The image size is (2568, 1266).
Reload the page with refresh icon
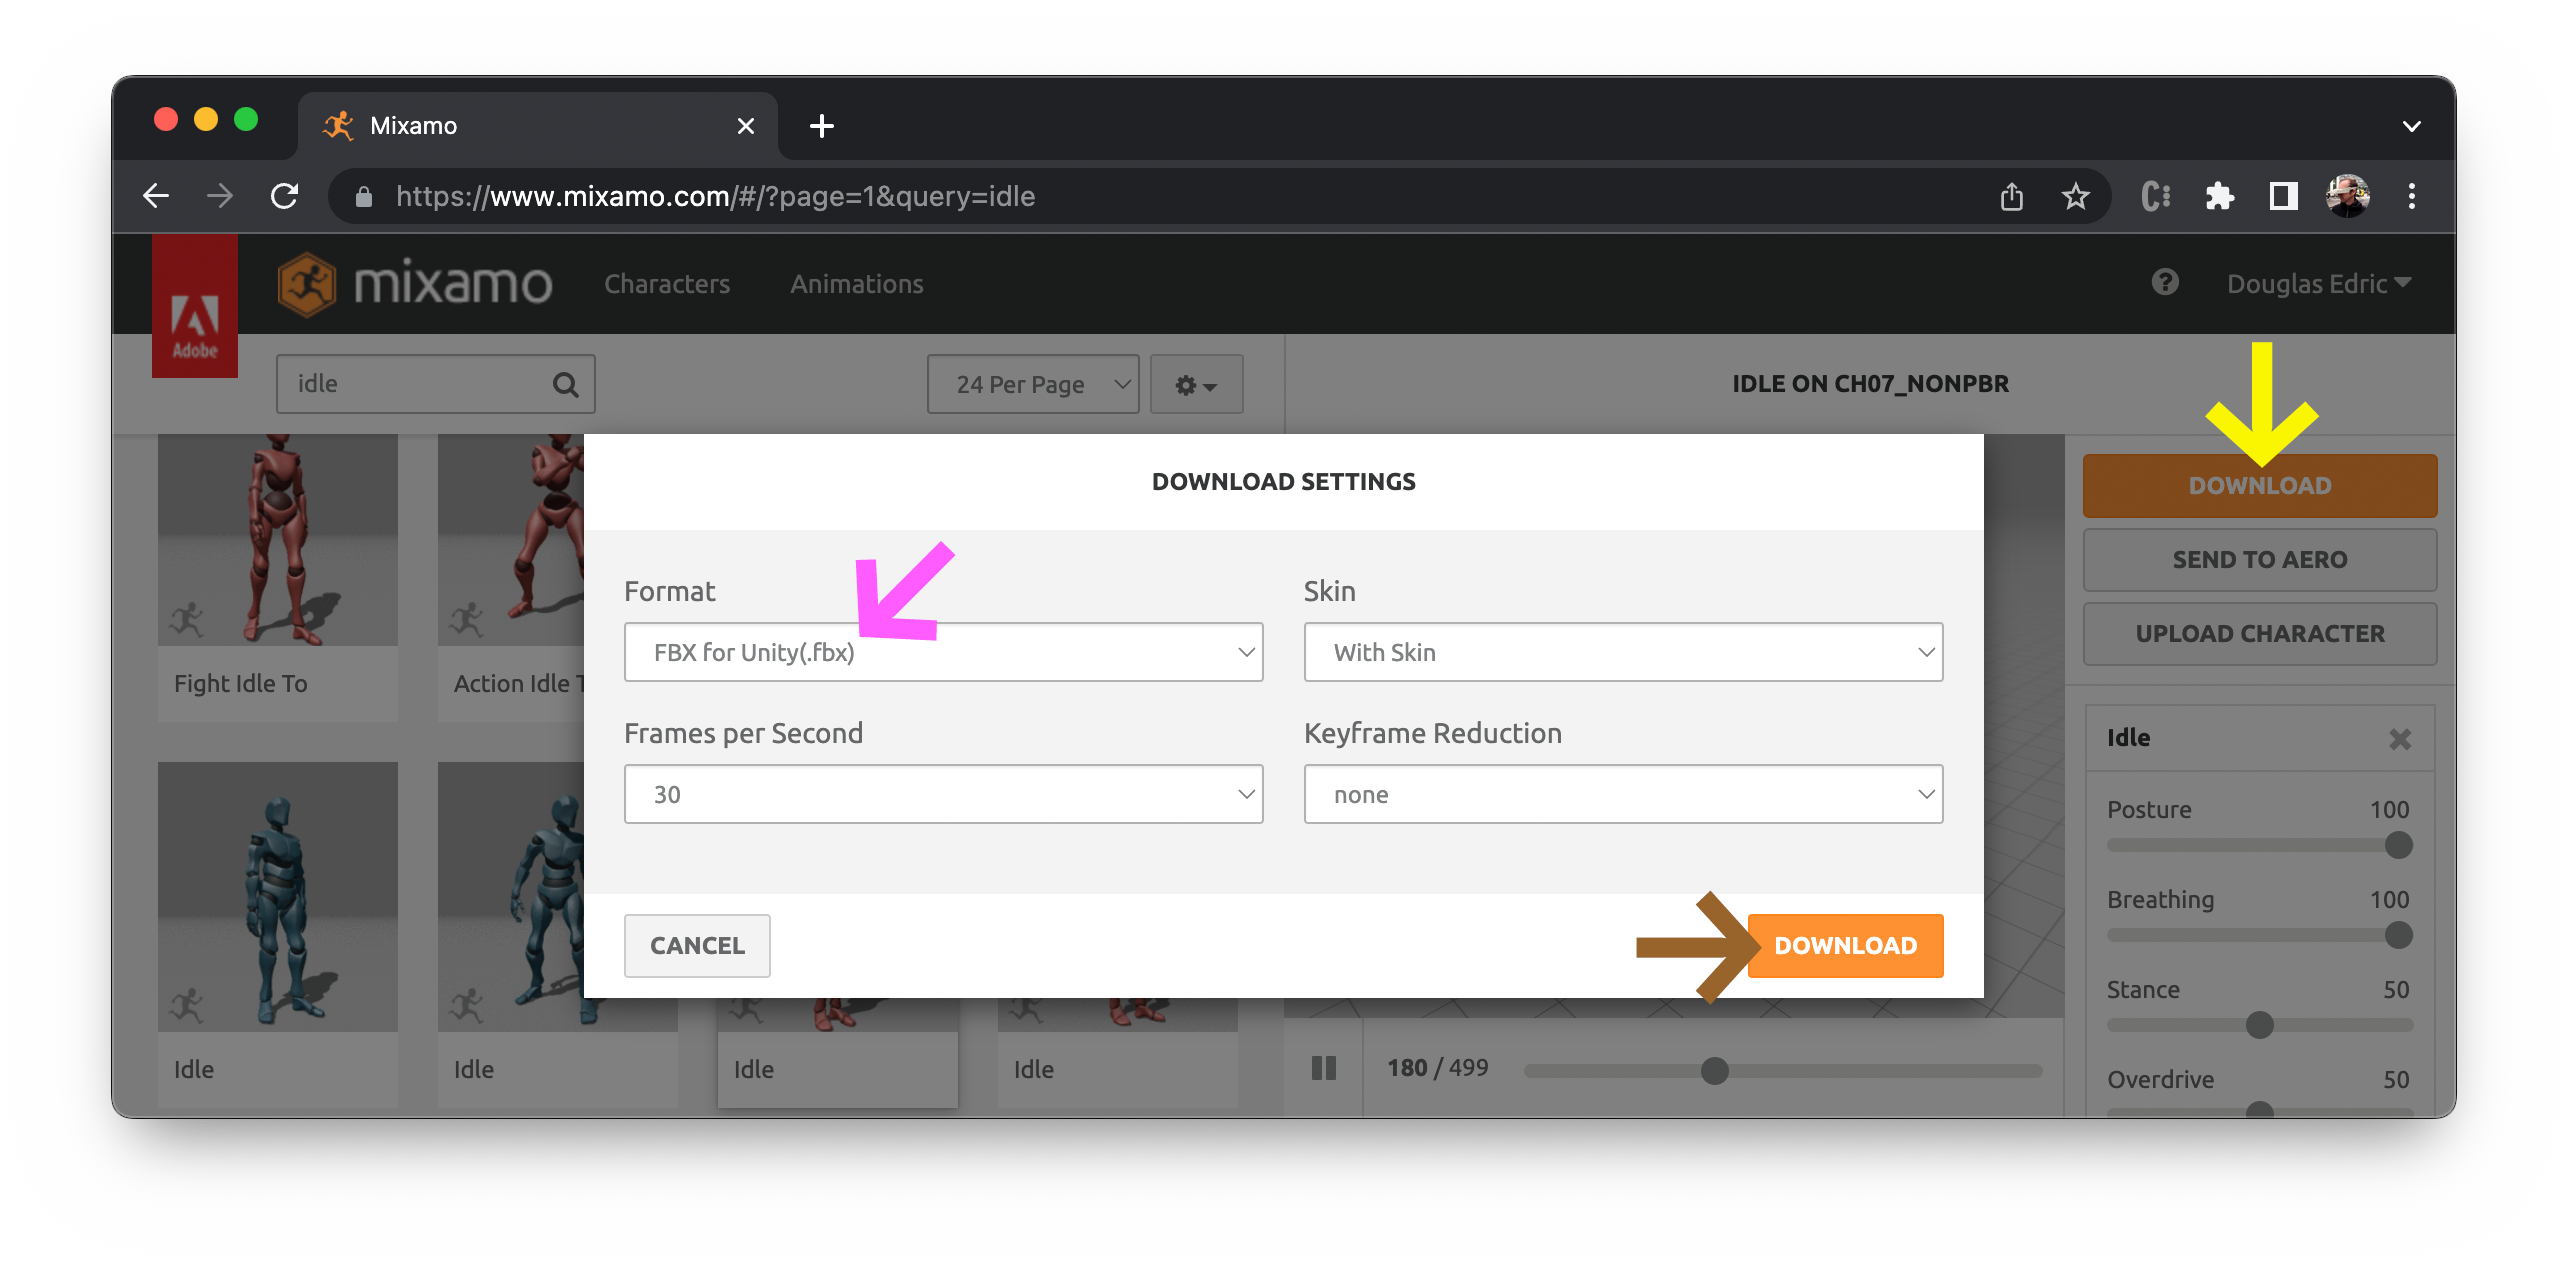(285, 196)
